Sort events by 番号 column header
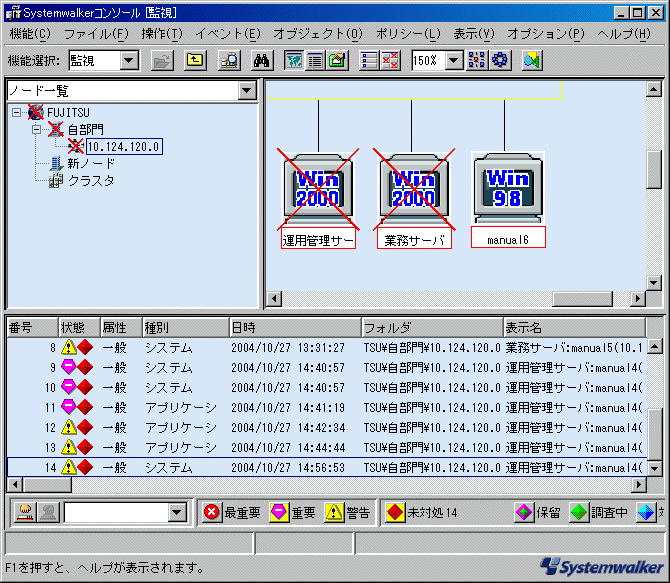670x583 pixels. [32, 327]
